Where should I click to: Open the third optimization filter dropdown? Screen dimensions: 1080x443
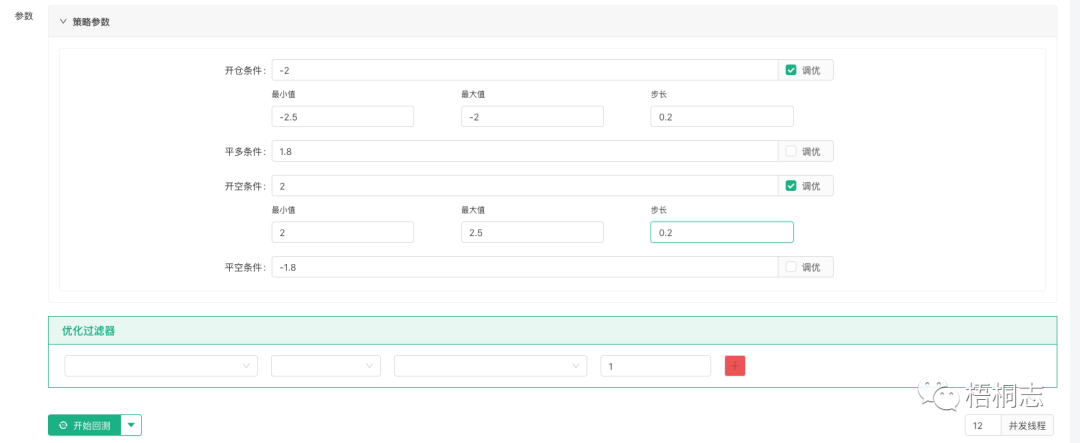pyautogui.click(x=490, y=366)
